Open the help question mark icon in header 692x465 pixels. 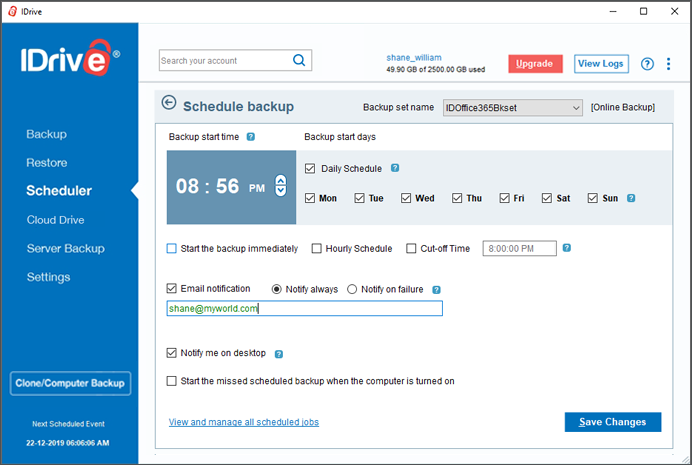pyautogui.click(x=647, y=64)
